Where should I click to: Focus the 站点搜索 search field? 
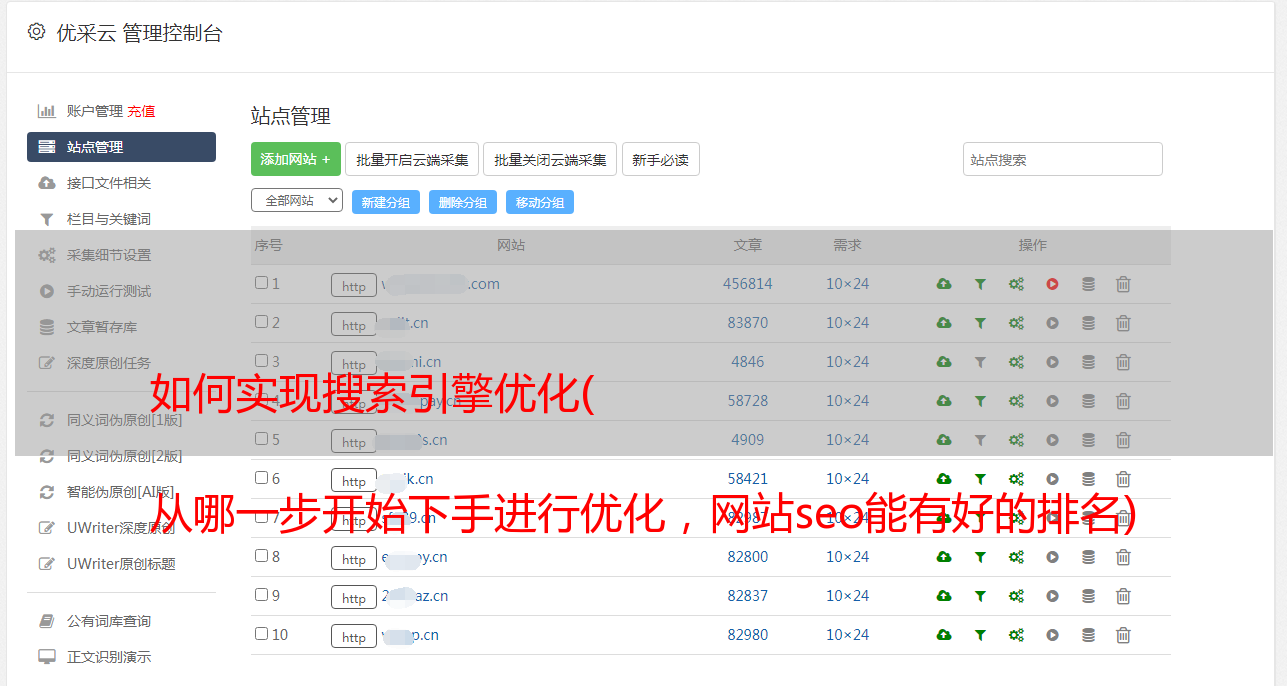click(x=1062, y=159)
